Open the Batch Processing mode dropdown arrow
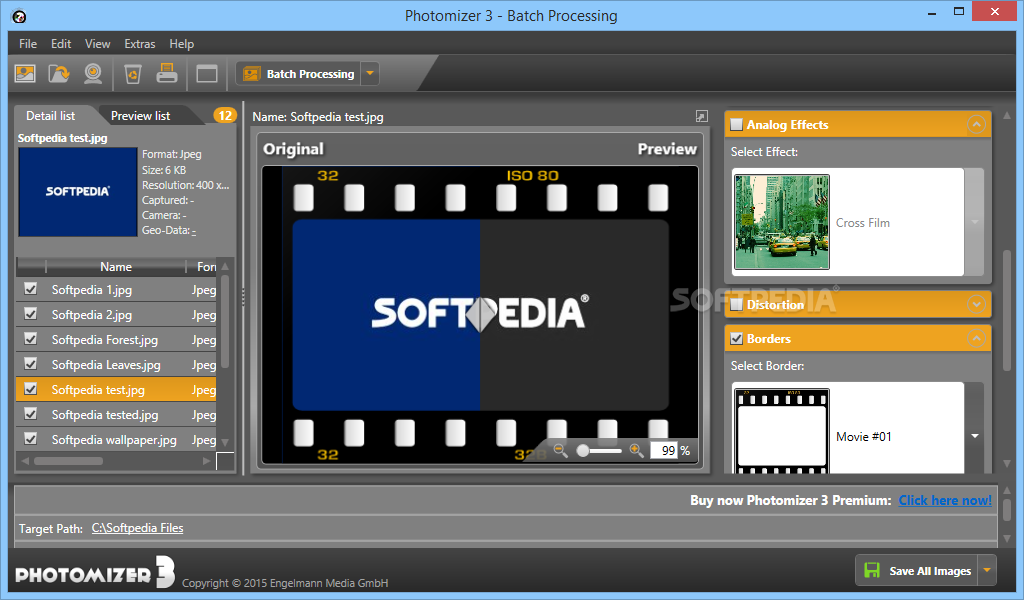This screenshot has width=1024, height=600. coord(370,74)
